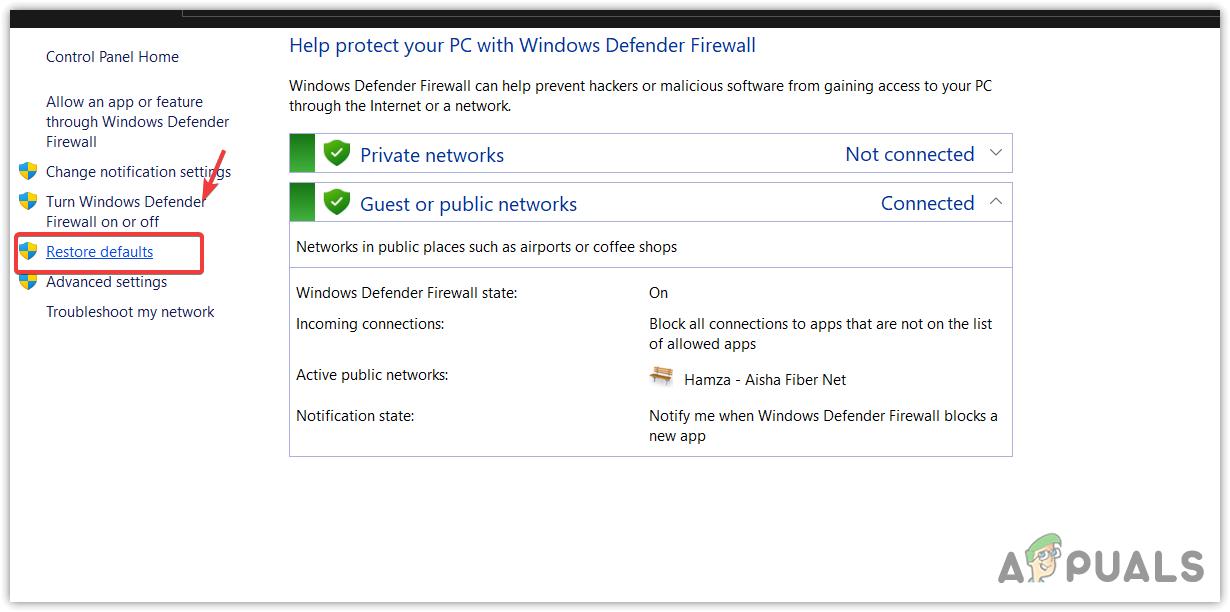Open Allow an app or feature through Firewall

pyautogui.click(x=137, y=121)
